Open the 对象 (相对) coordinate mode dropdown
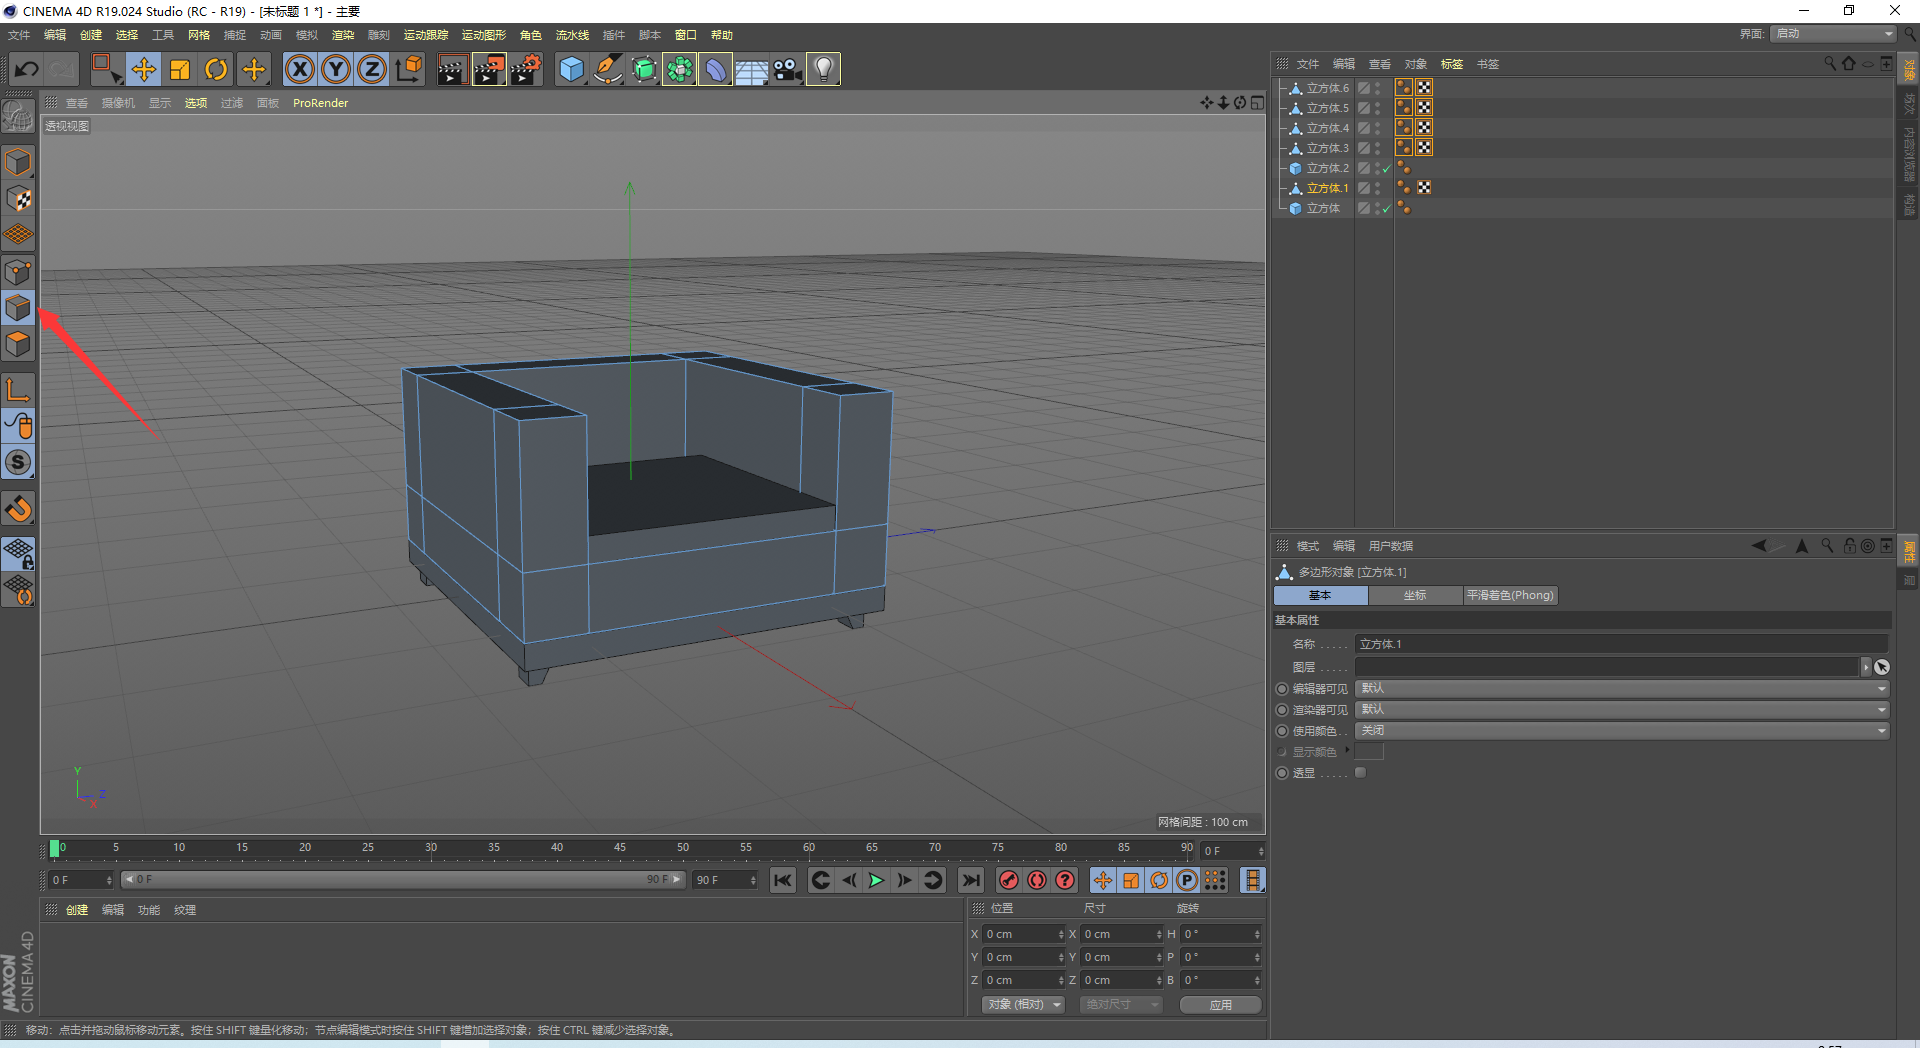Screen dimensions: 1920x1048 (x=1024, y=1005)
